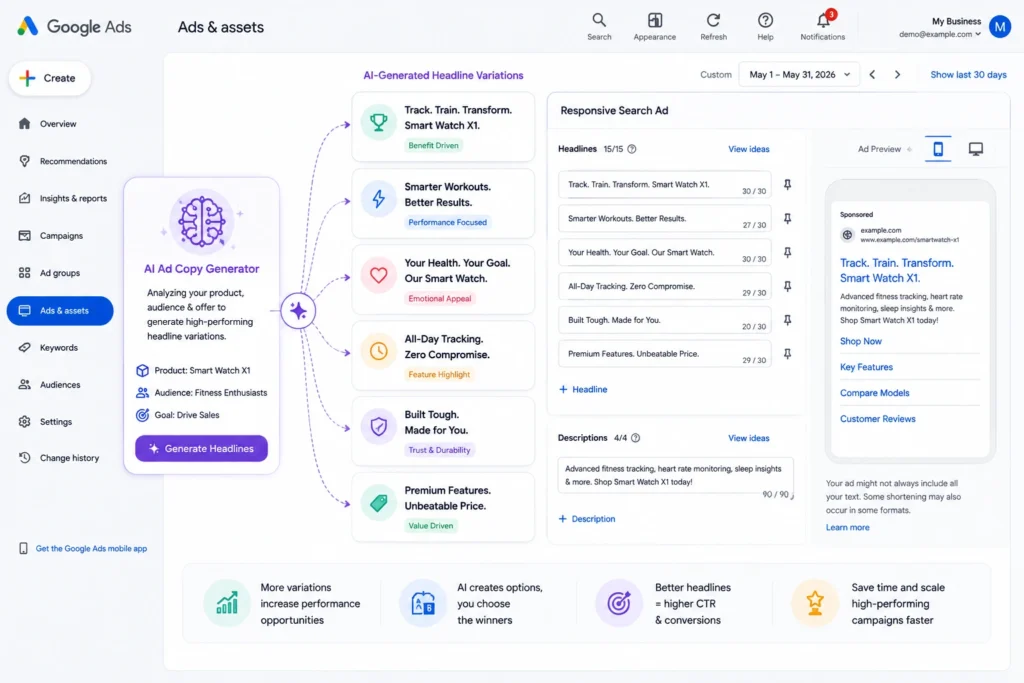Image resolution: width=1024 pixels, height=683 pixels.
Task: Select Ads & assets in sidebar
Action: (60, 311)
